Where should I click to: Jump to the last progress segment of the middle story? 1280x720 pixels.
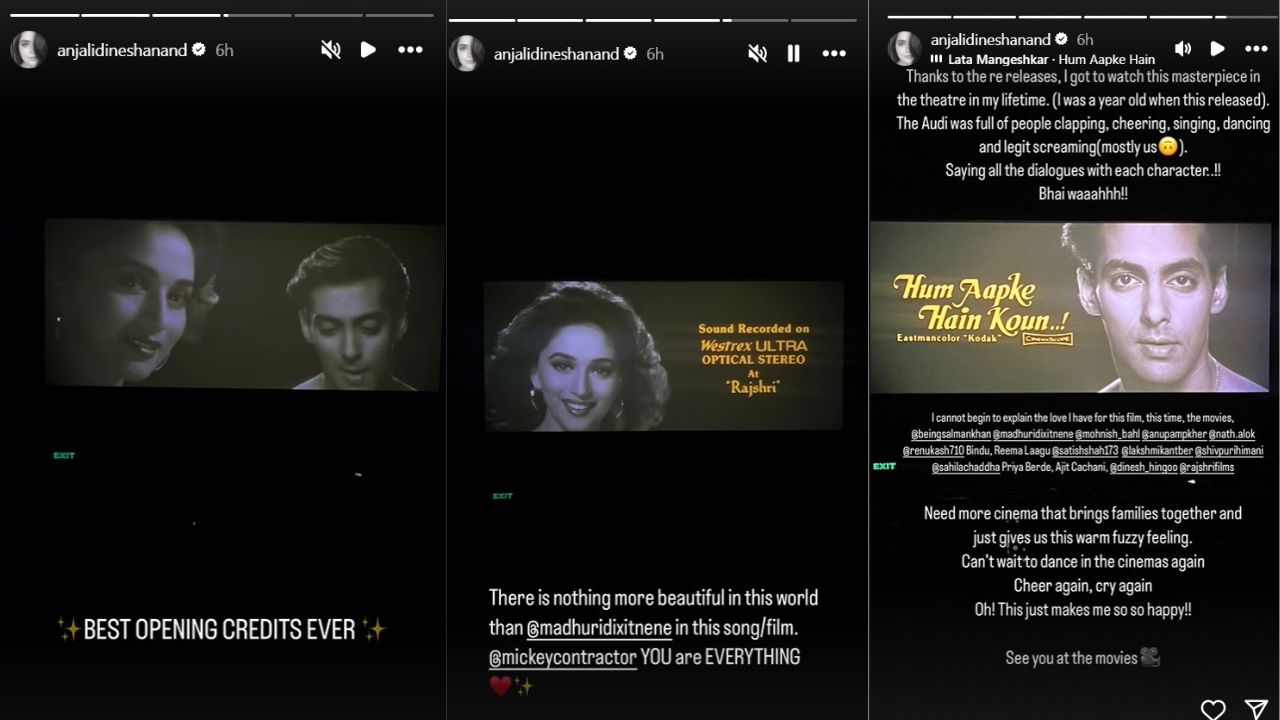[823, 19]
